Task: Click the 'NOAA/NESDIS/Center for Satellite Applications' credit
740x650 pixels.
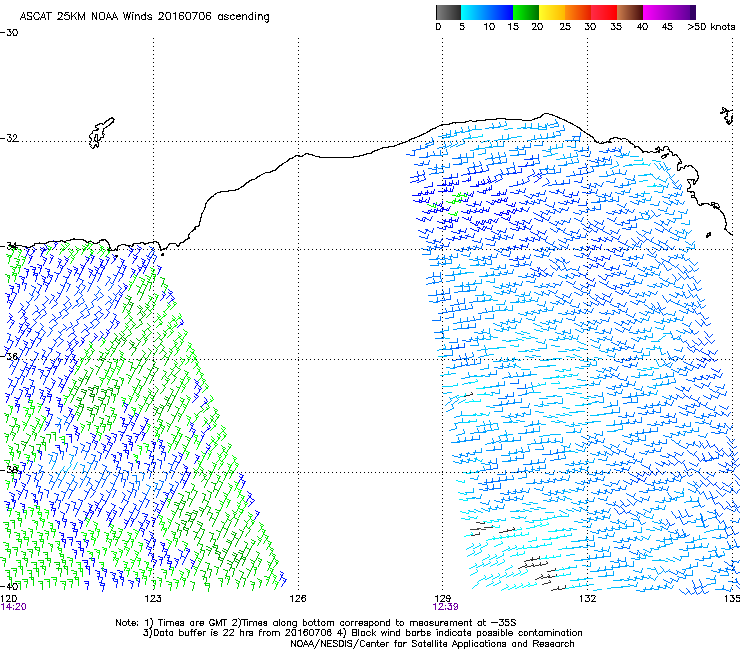Action: [432, 644]
